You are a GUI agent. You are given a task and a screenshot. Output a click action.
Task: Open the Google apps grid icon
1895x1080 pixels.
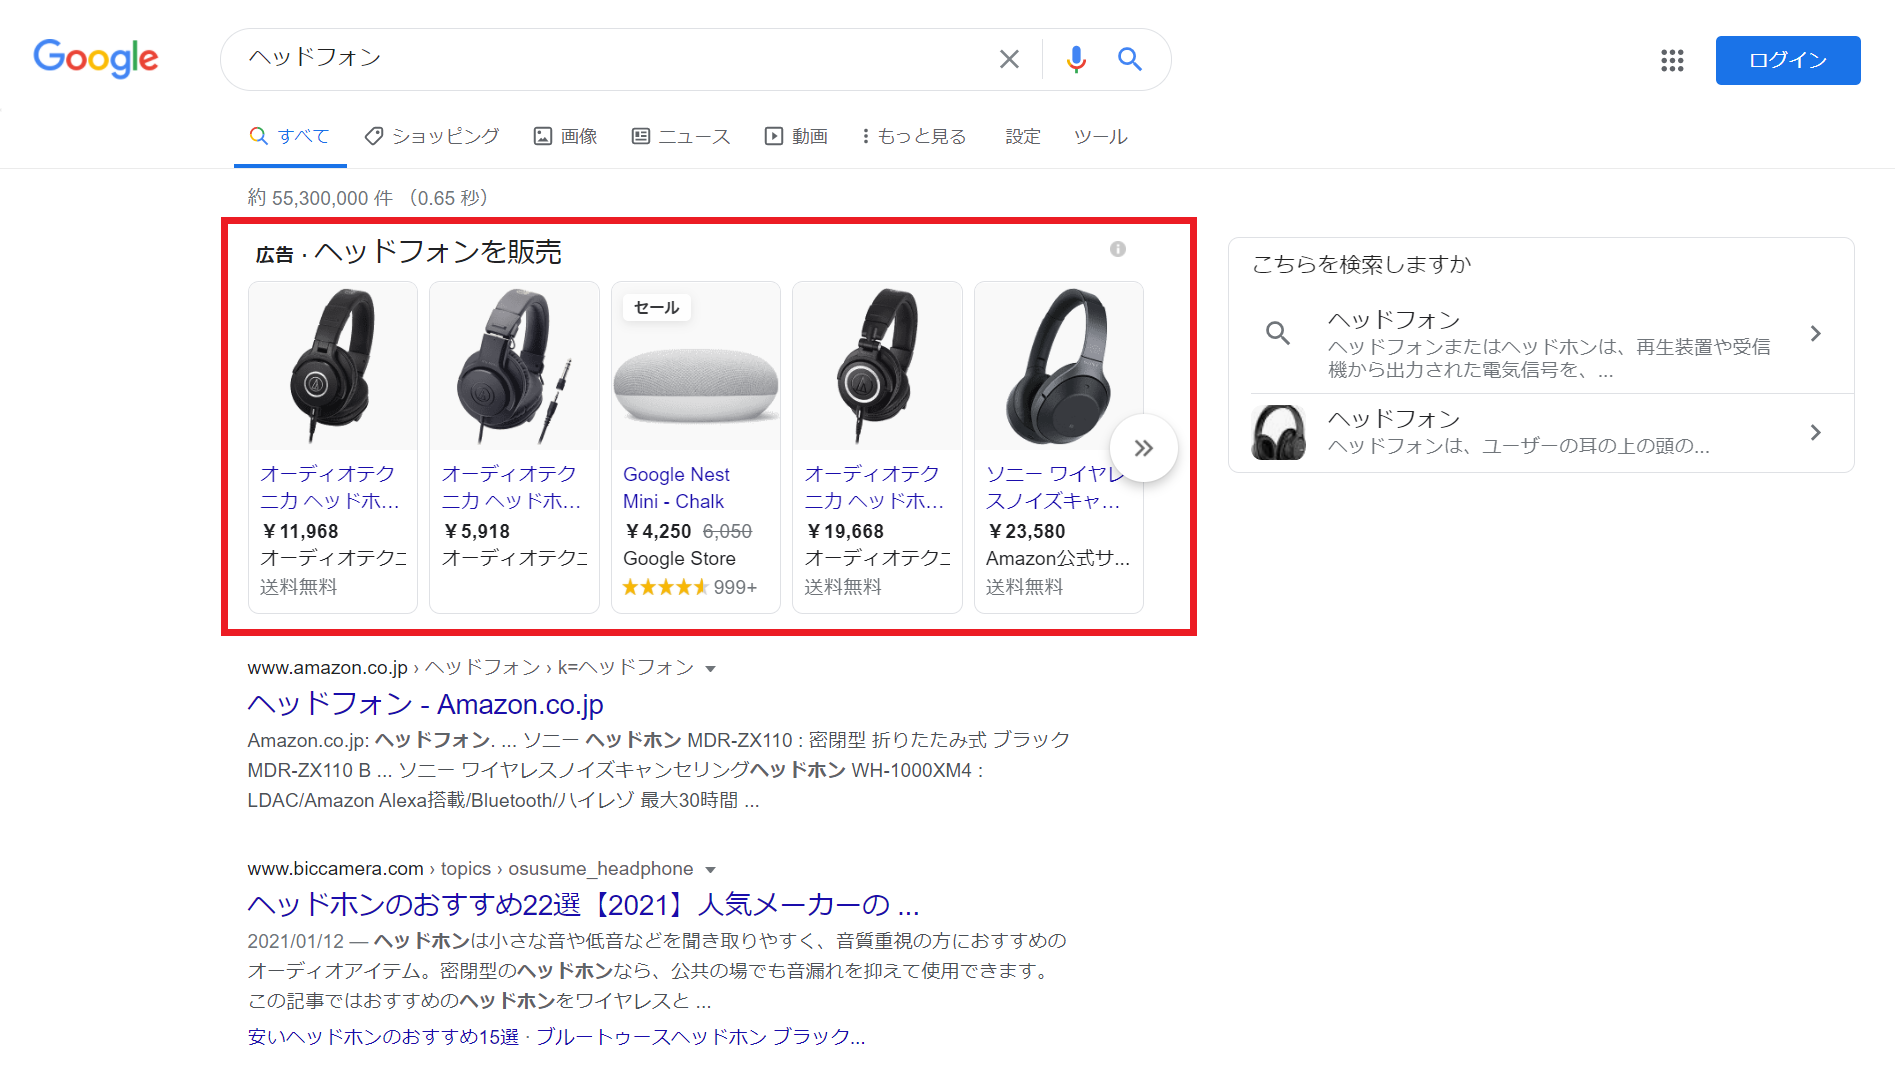[x=1672, y=60]
